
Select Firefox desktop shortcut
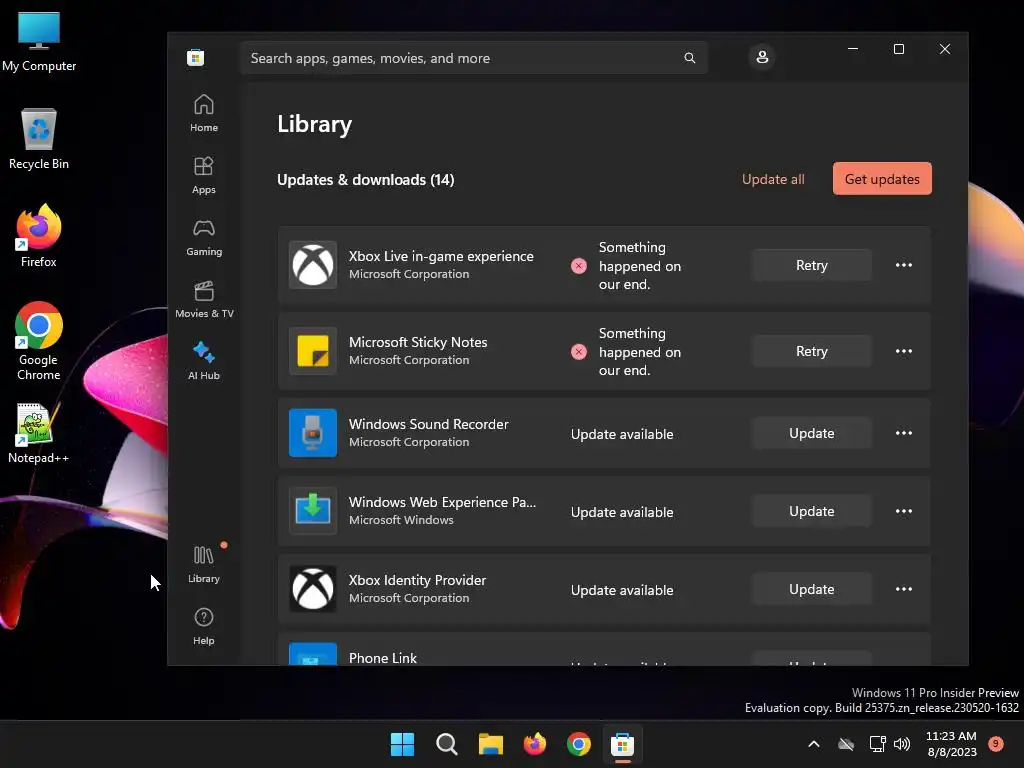tap(39, 236)
